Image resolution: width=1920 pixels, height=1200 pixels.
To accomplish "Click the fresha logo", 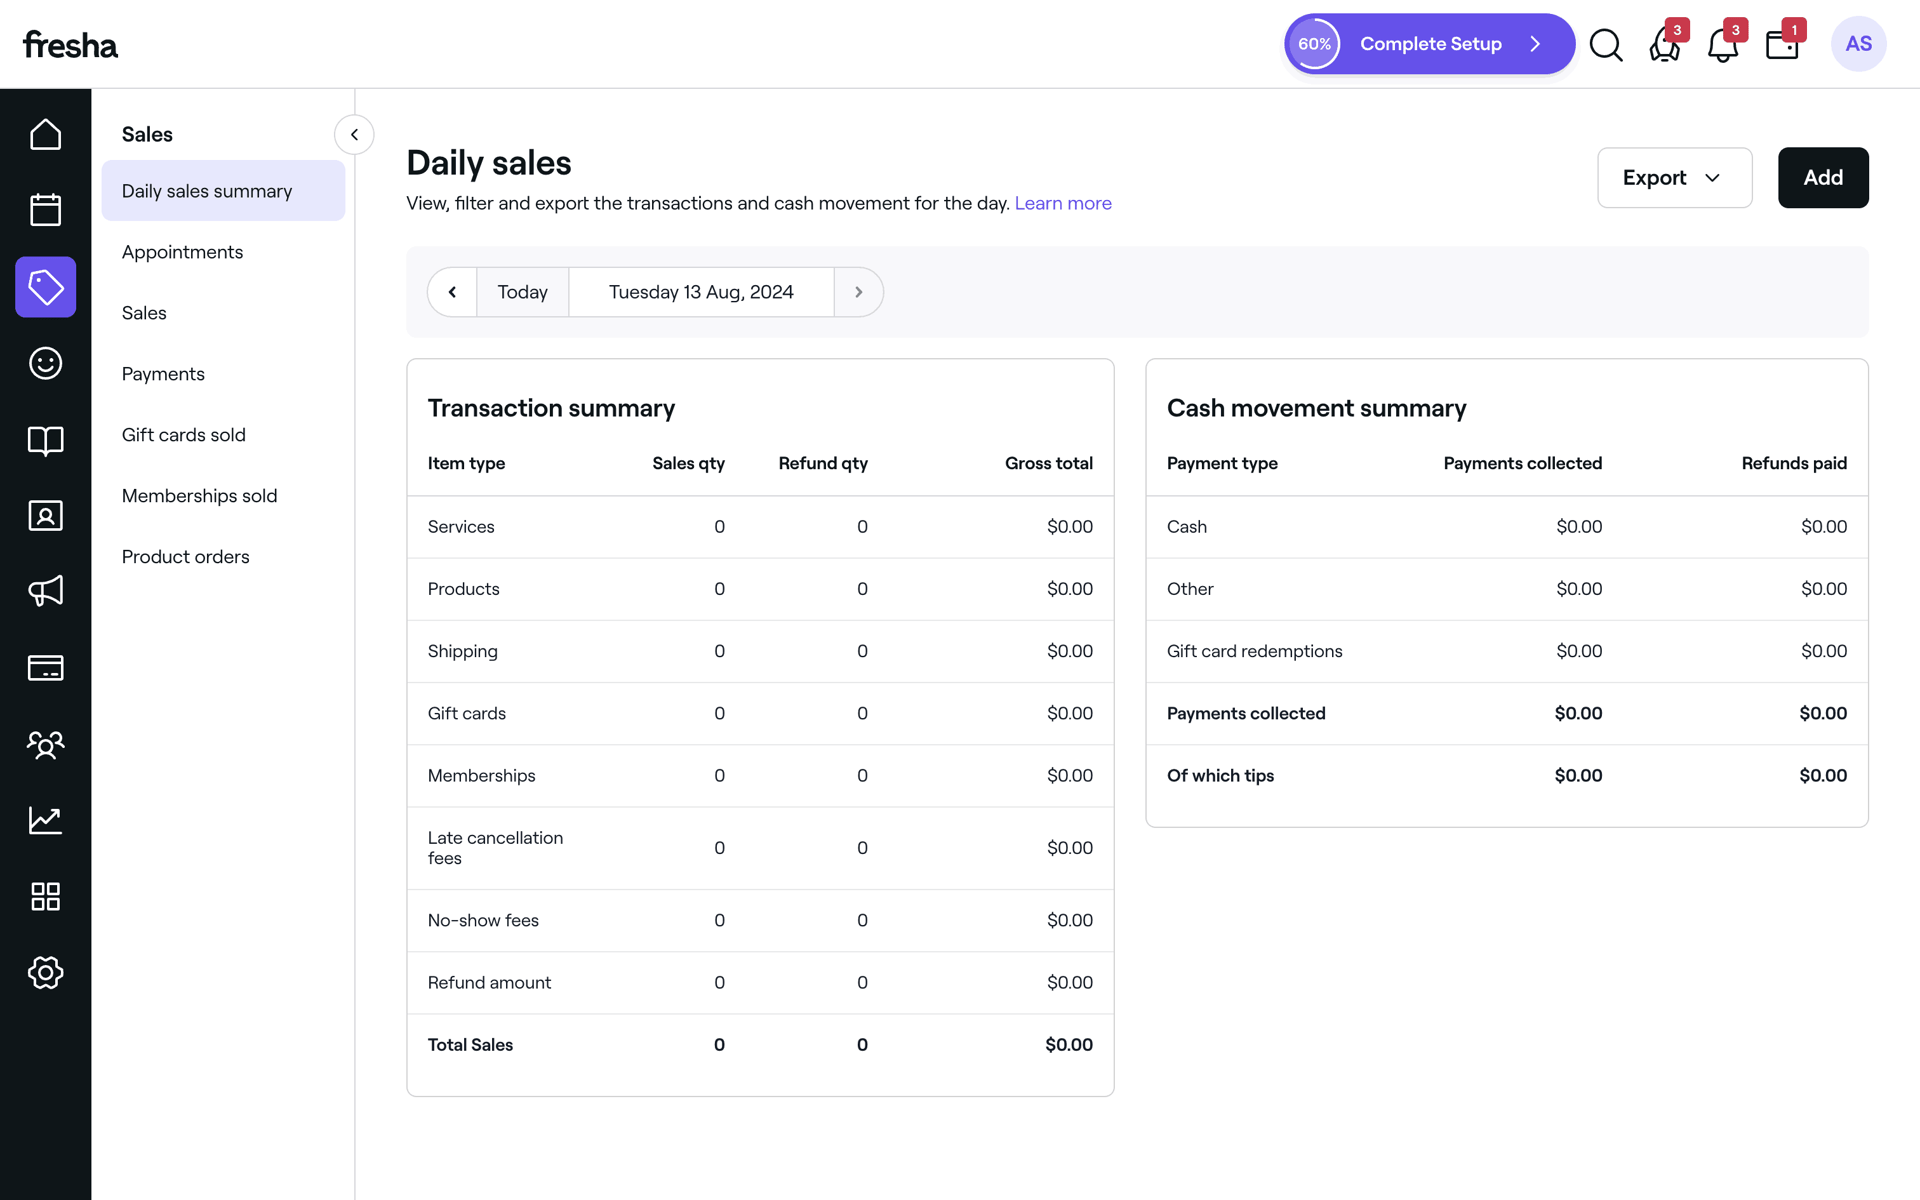I will tap(70, 44).
